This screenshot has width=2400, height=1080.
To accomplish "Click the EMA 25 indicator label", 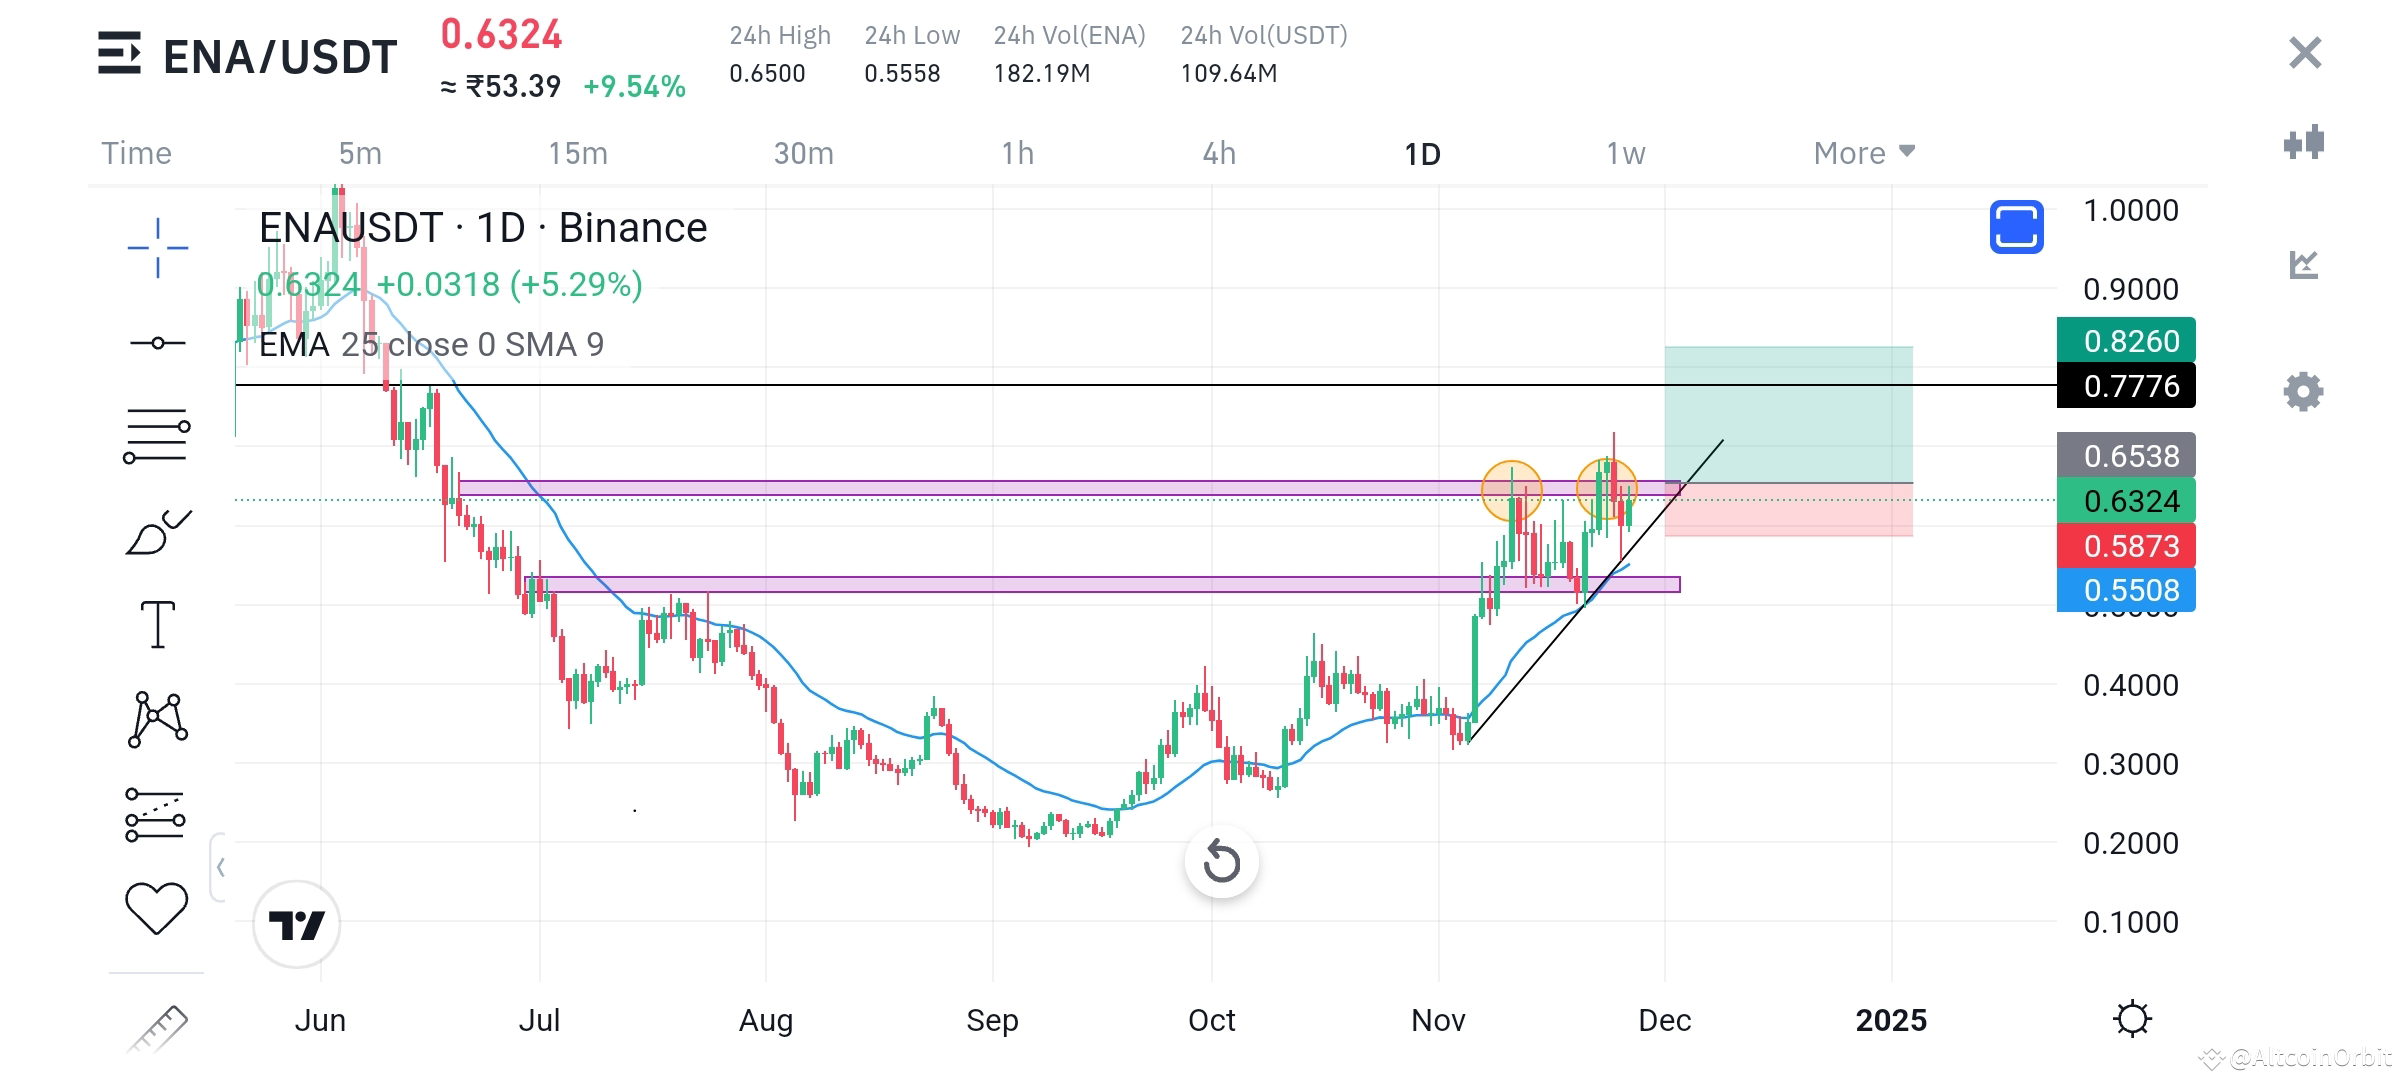I will pos(320,344).
